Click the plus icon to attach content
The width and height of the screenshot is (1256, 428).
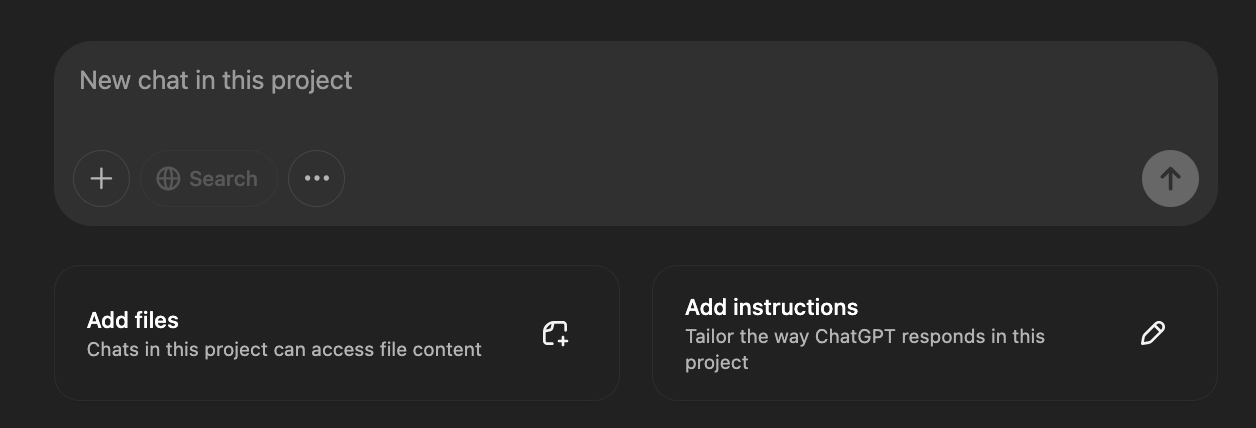pos(101,179)
